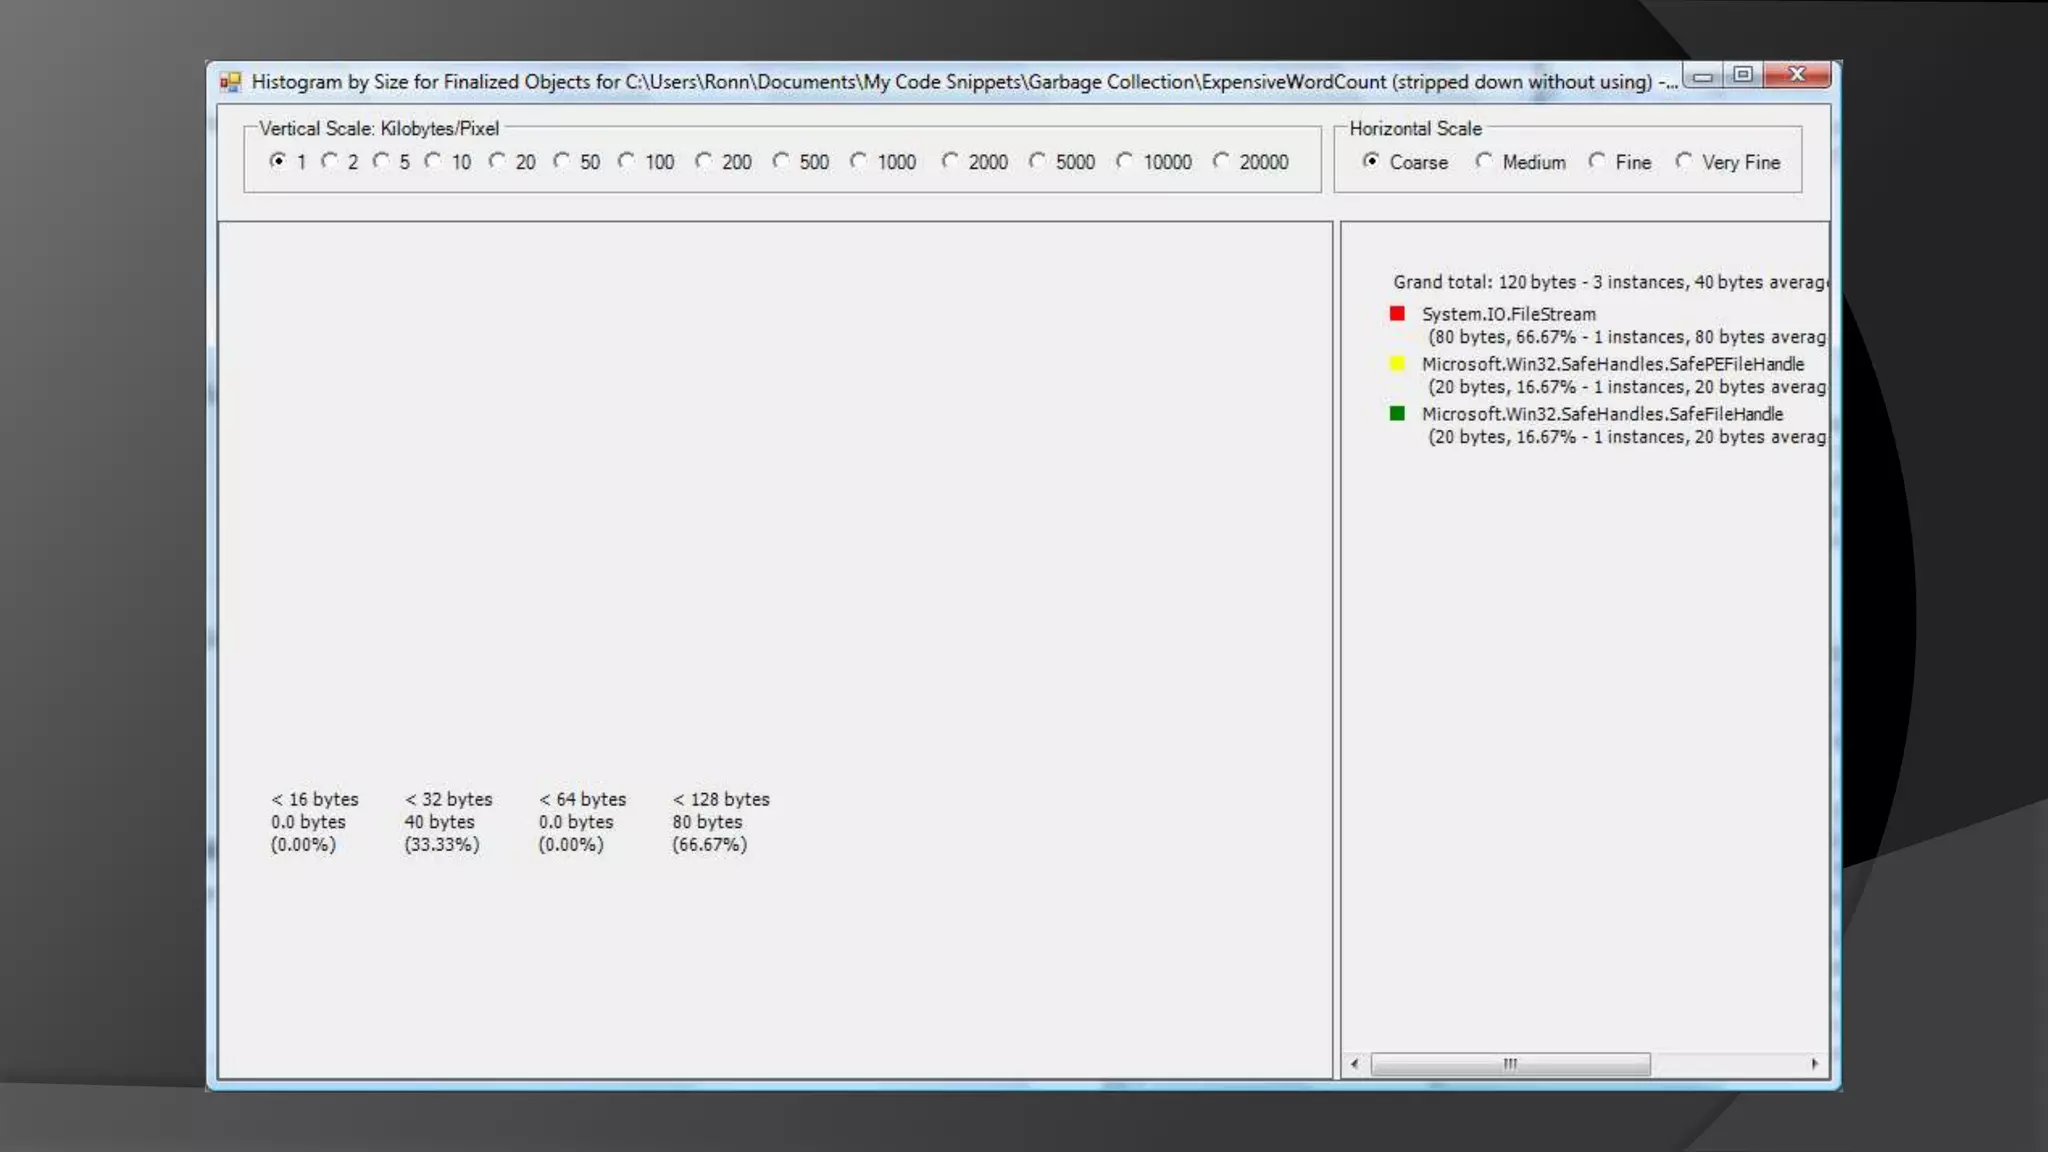Click the System.IO.FileStream legend entry text
Image resolution: width=2048 pixels, height=1152 pixels.
coord(1508,314)
